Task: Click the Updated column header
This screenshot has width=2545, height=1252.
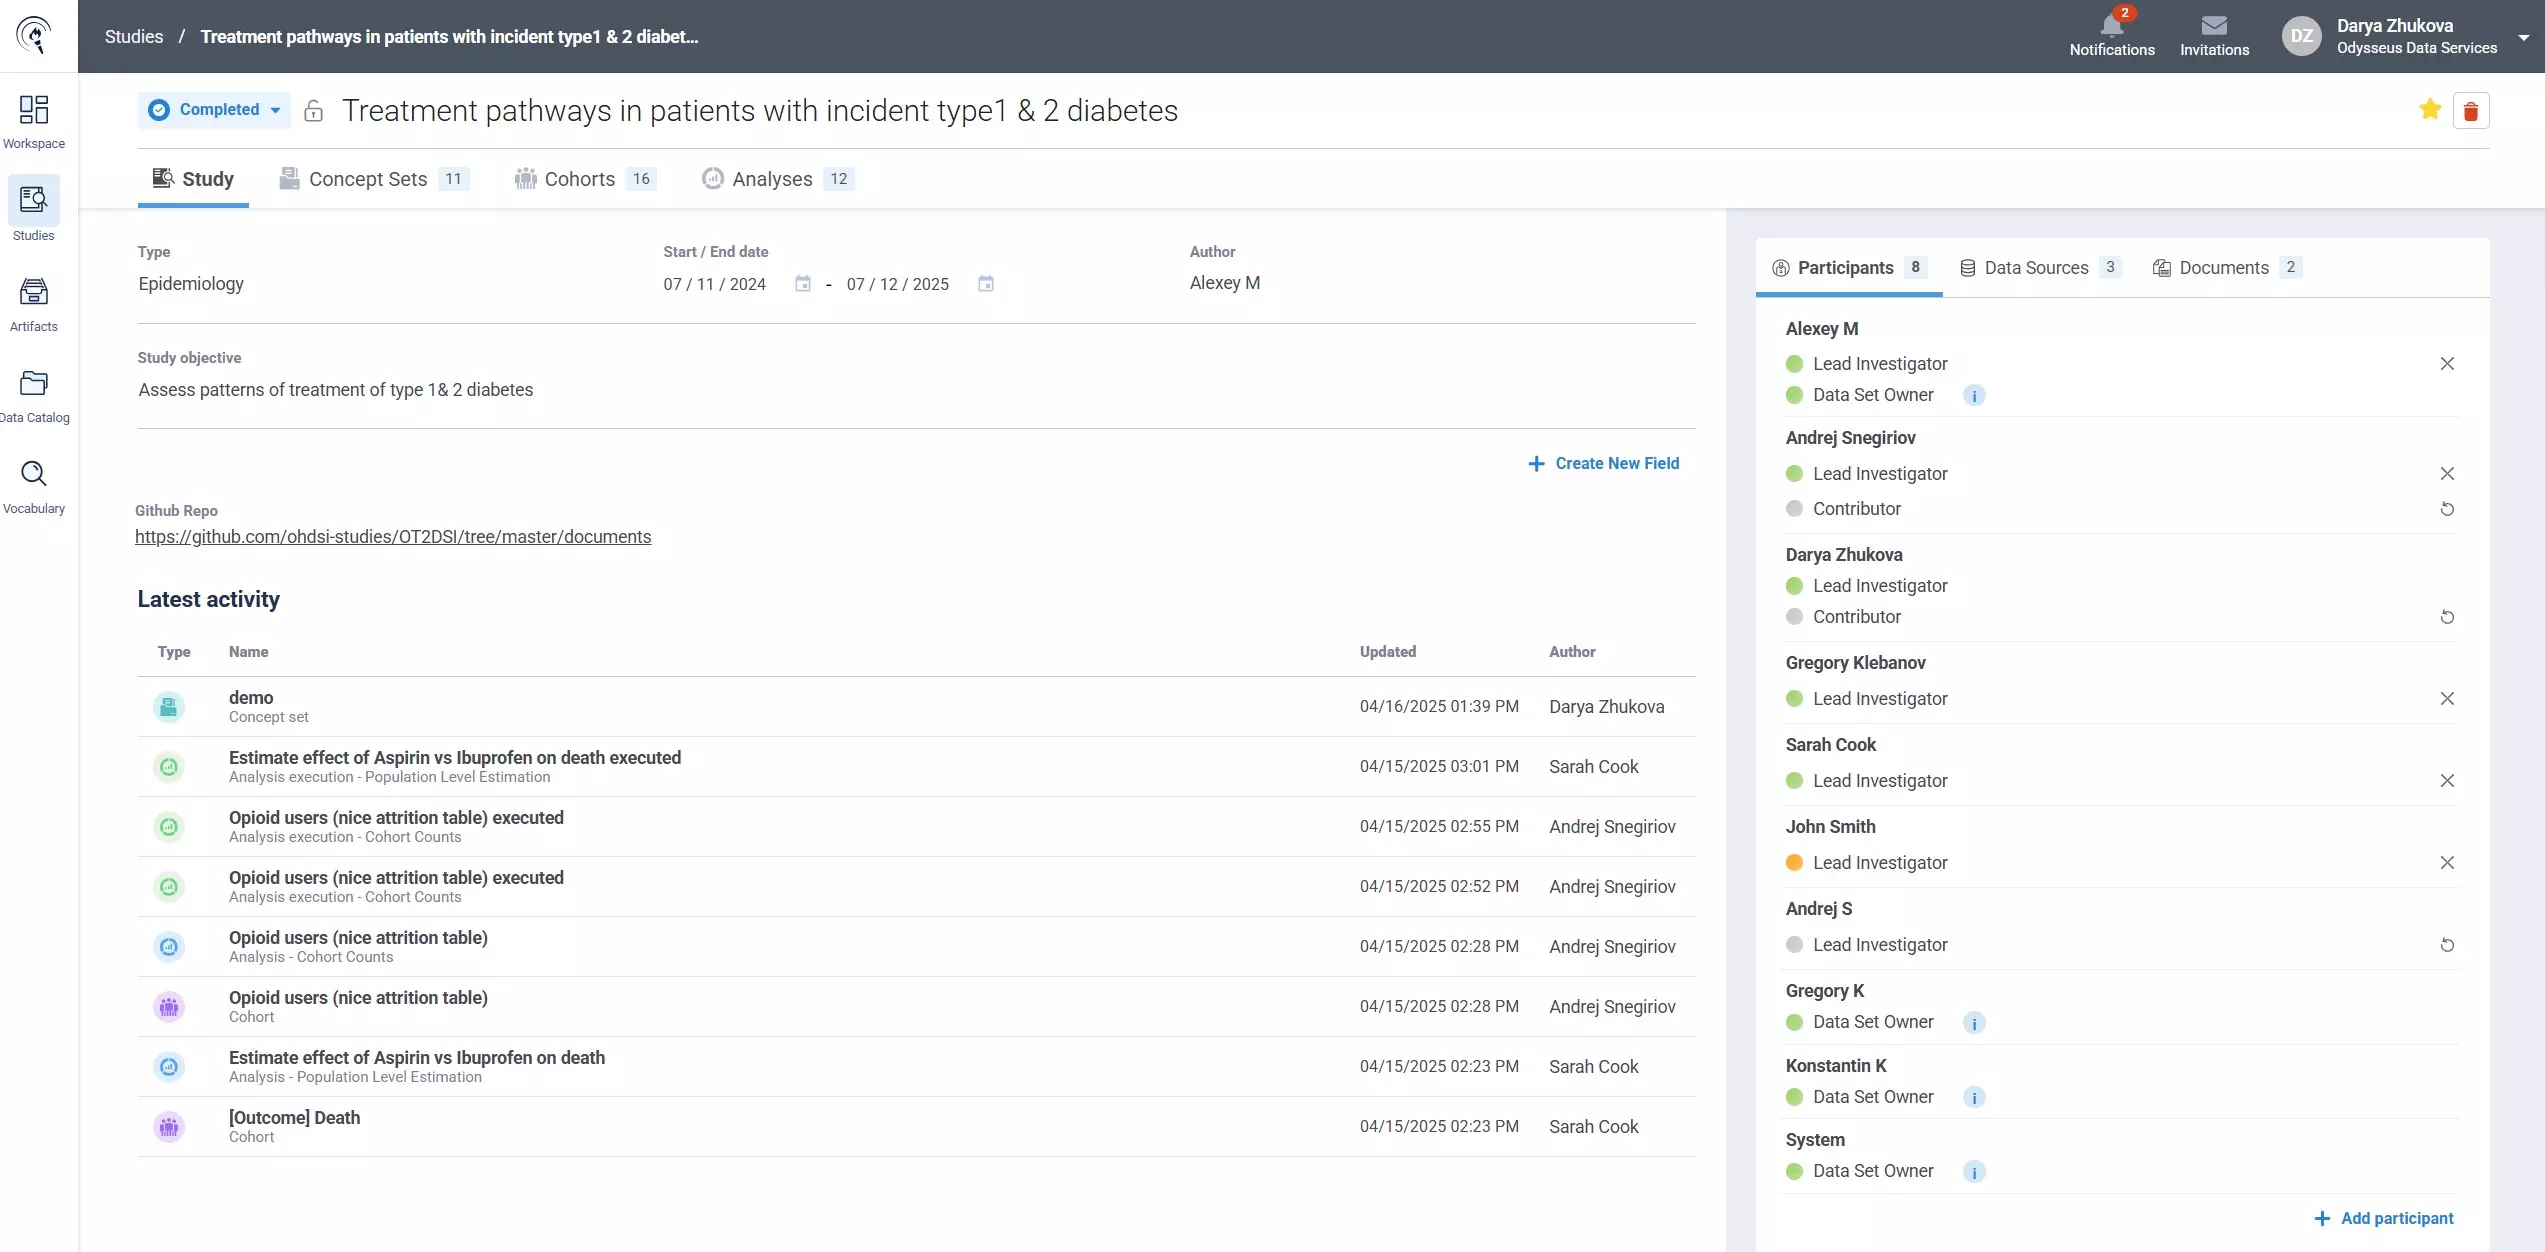Action: pos(1388,652)
